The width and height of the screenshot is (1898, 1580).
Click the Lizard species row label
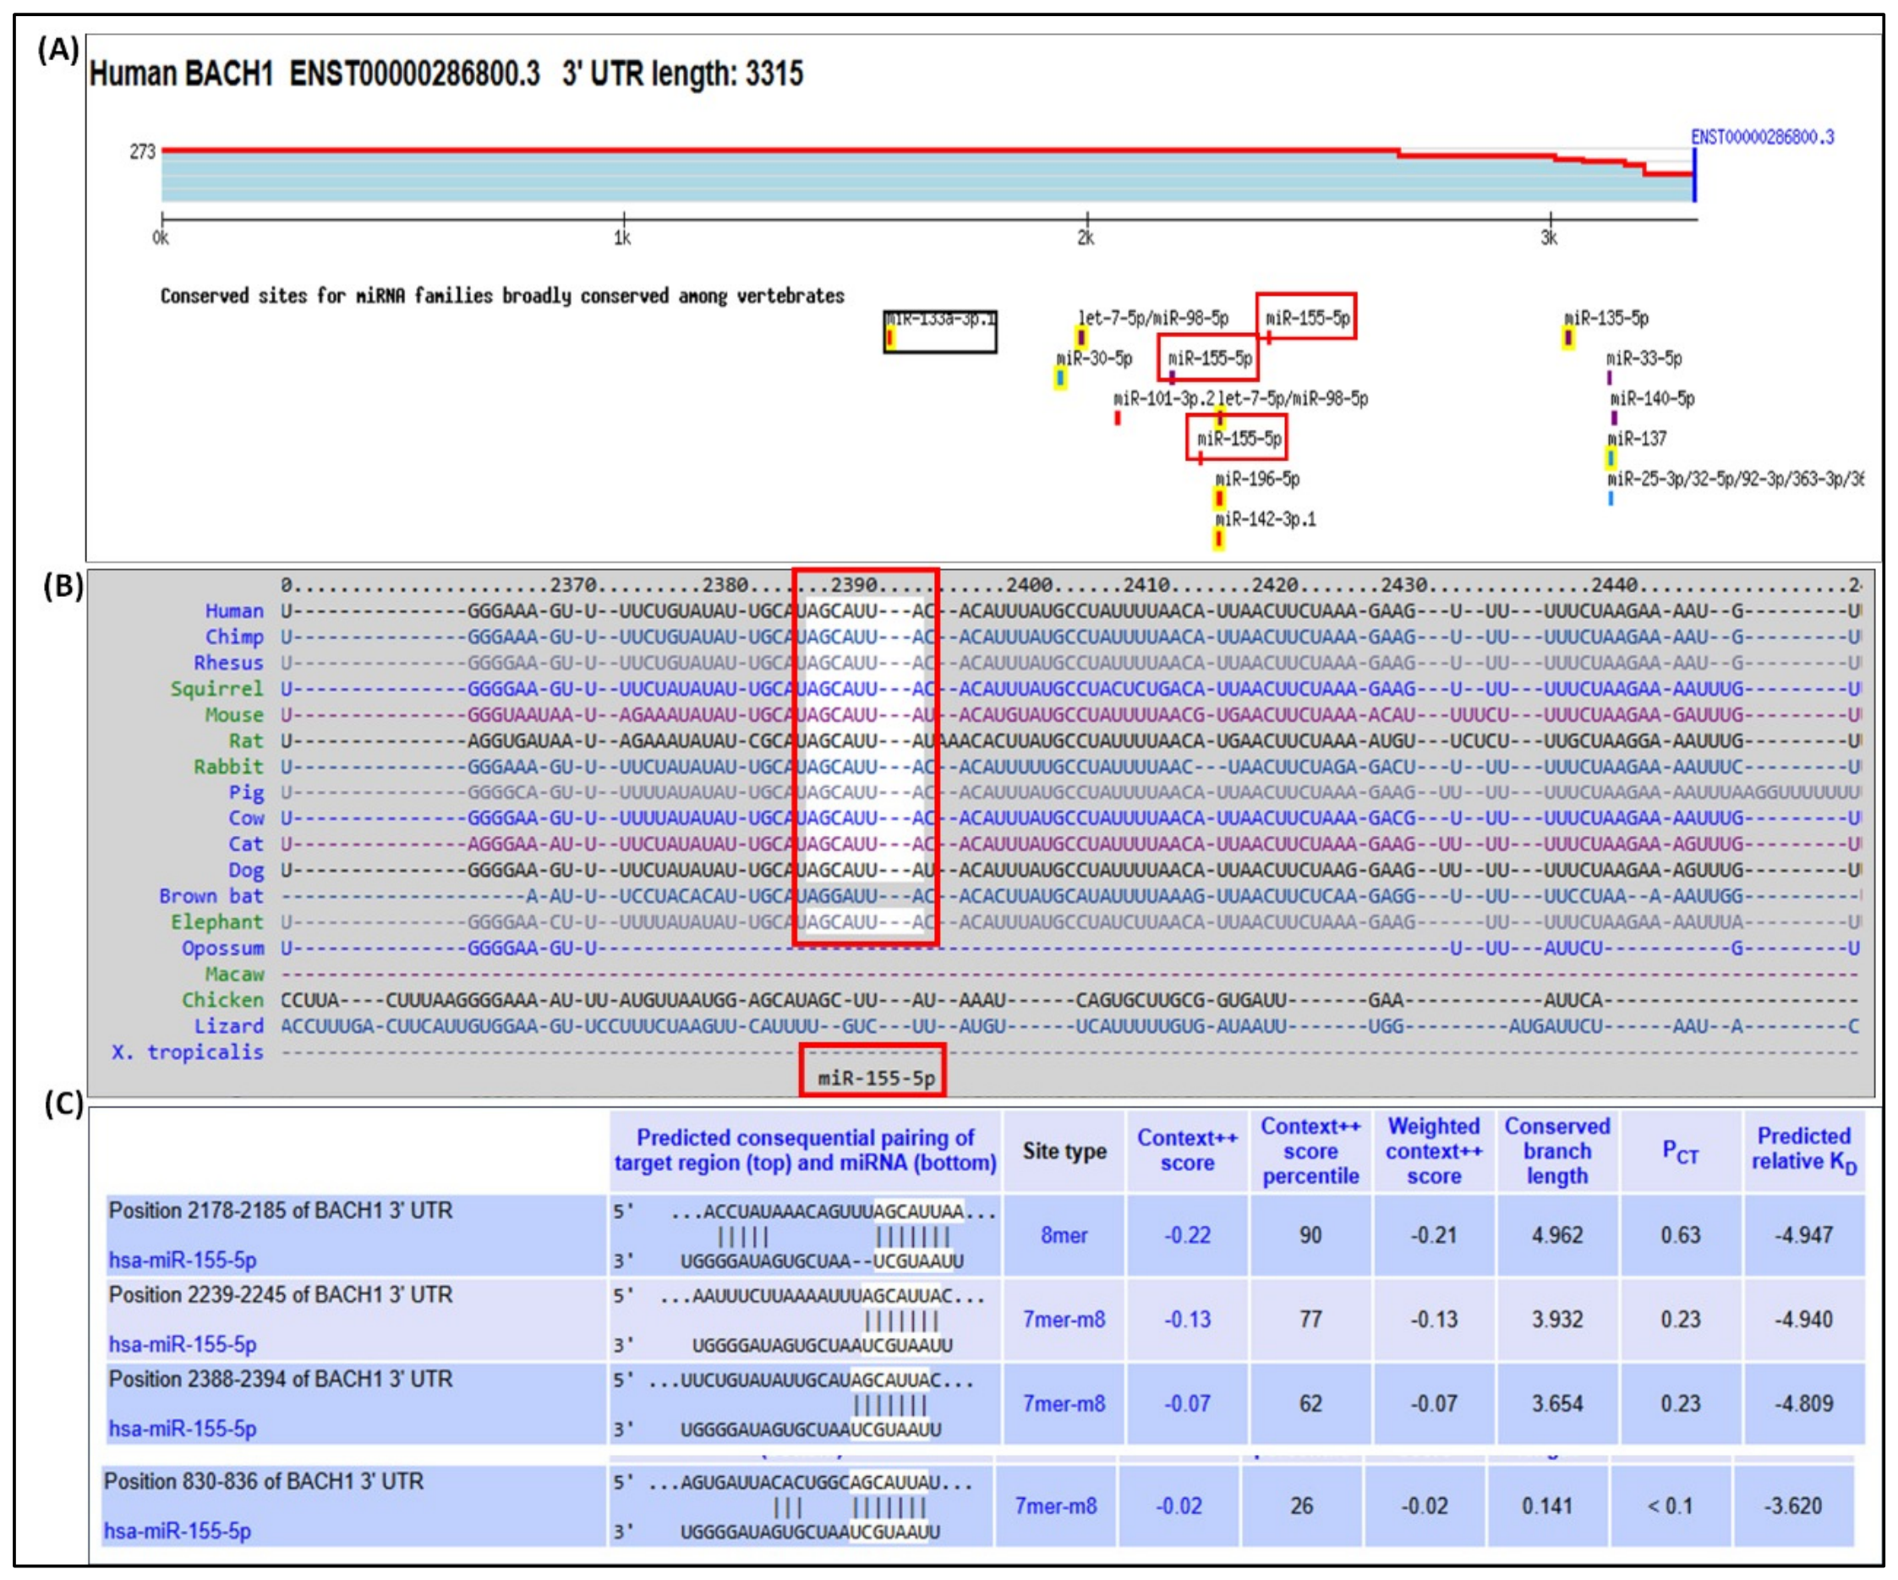click(x=229, y=1026)
